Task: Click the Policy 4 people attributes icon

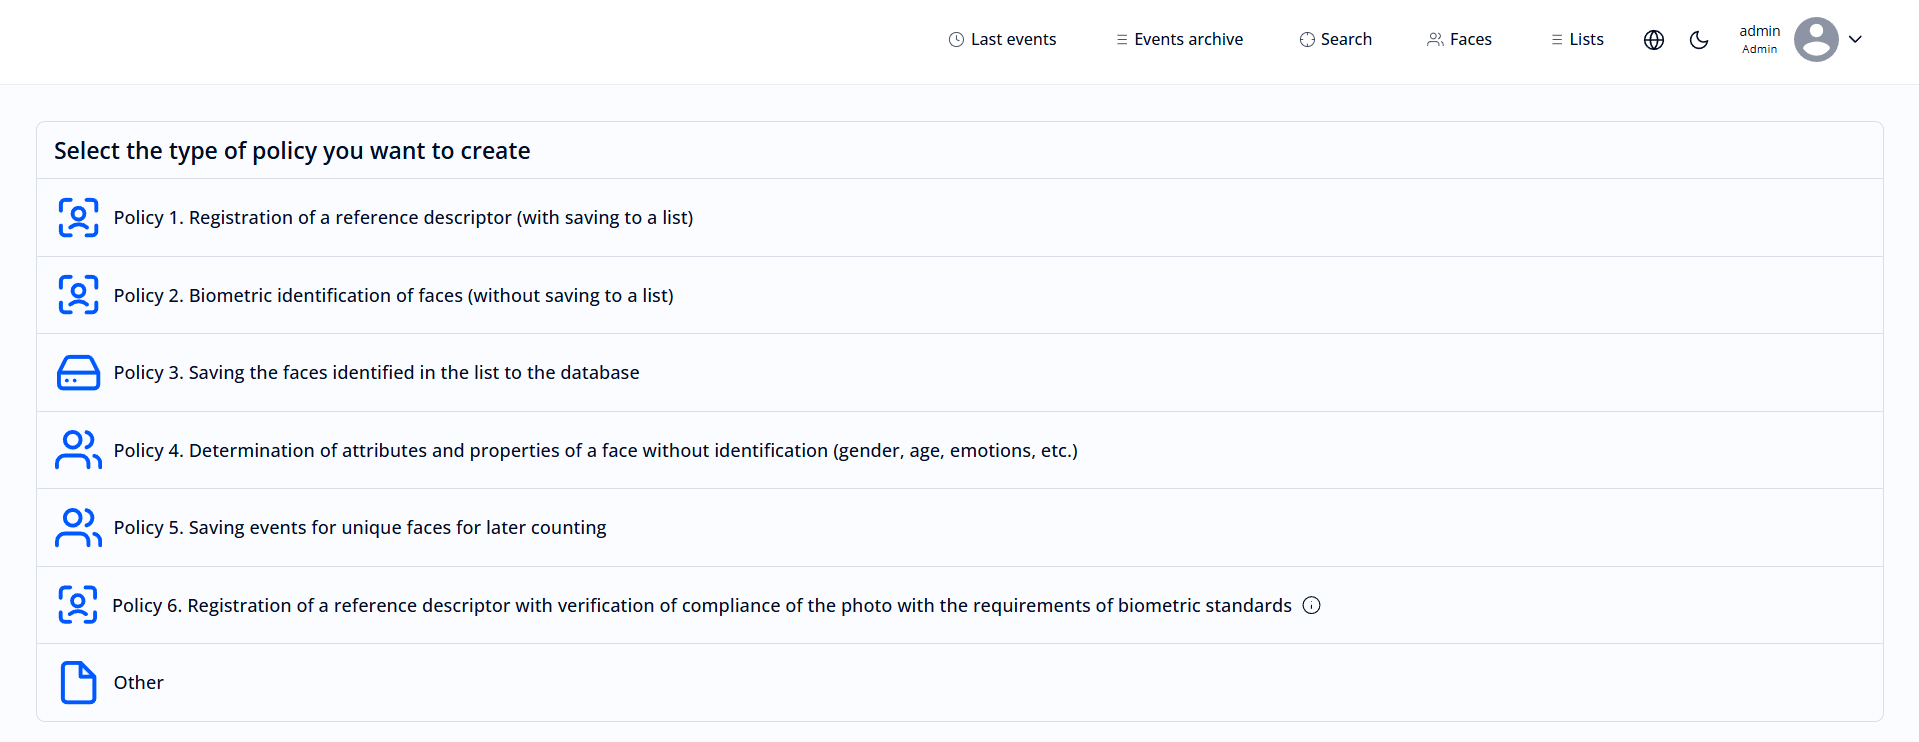Action: coord(78,450)
